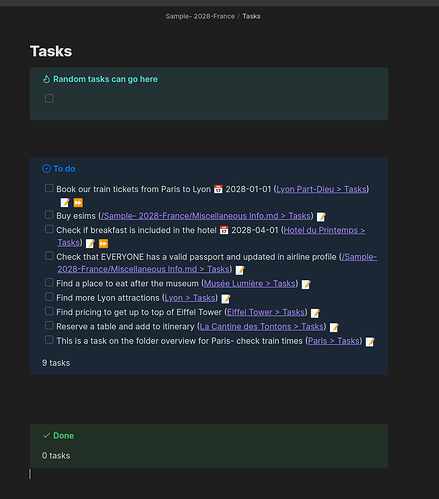Check off Paris check train times task
The image size is (439, 499).
tap(49, 340)
